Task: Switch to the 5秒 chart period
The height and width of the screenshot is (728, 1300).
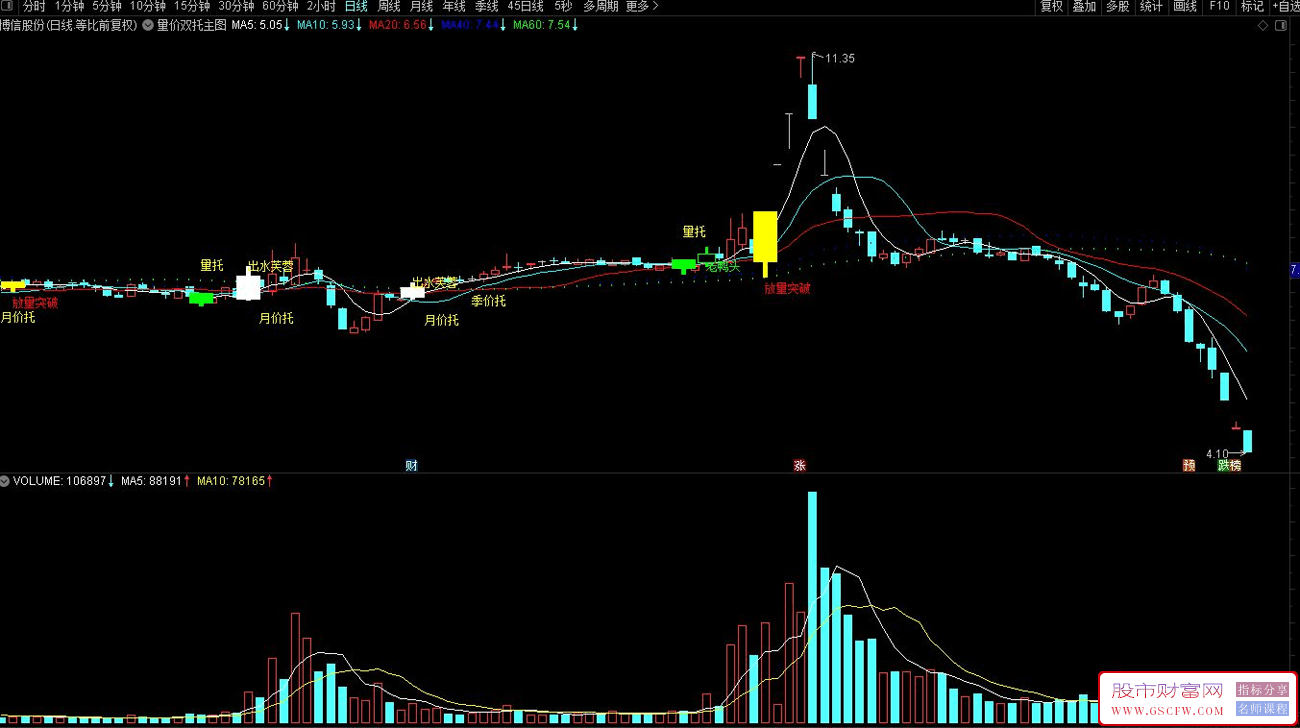Action: tap(563, 6)
